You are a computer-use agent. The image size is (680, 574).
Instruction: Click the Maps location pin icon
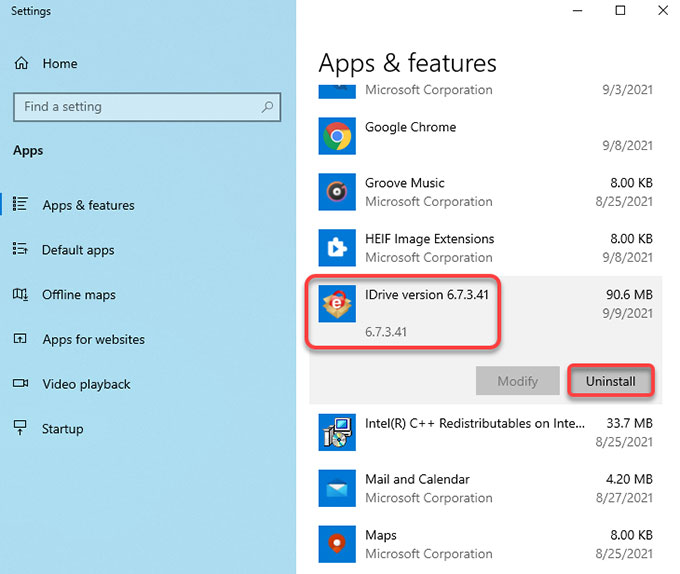[337, 544]
